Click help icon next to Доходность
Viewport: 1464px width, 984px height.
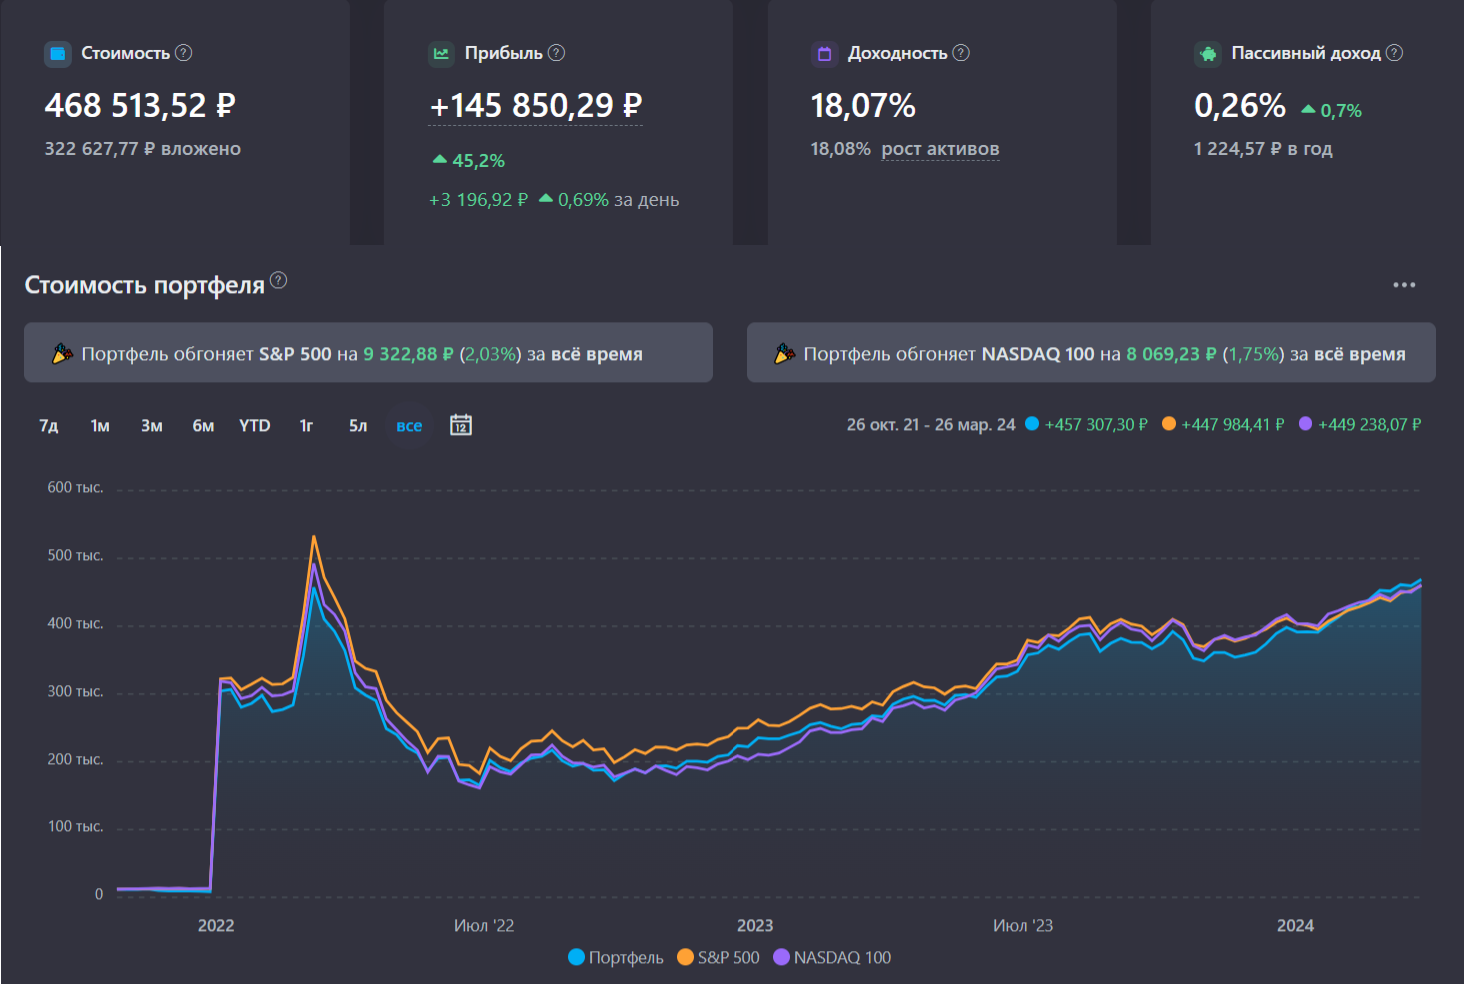point(961,53)
